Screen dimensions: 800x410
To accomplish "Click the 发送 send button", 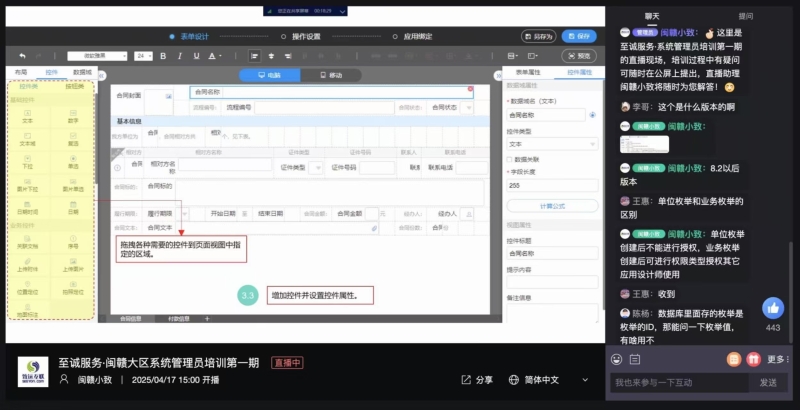I will point(768,382).
